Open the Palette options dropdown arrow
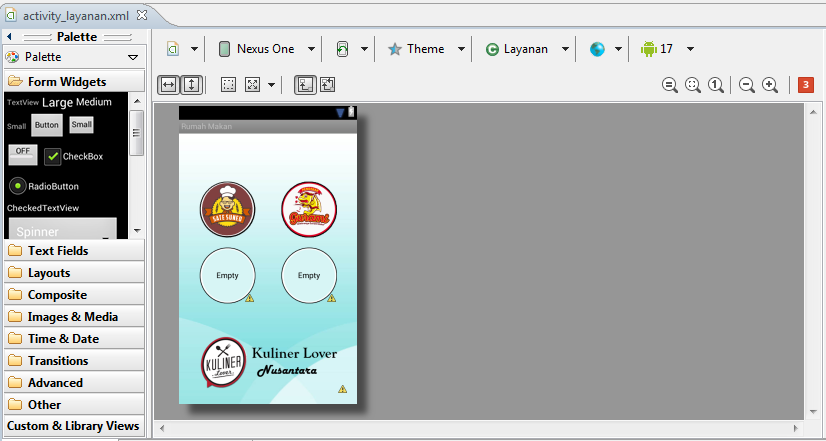Screen dimensions: 826x441 pyautogui.click(x=133, y=57)
